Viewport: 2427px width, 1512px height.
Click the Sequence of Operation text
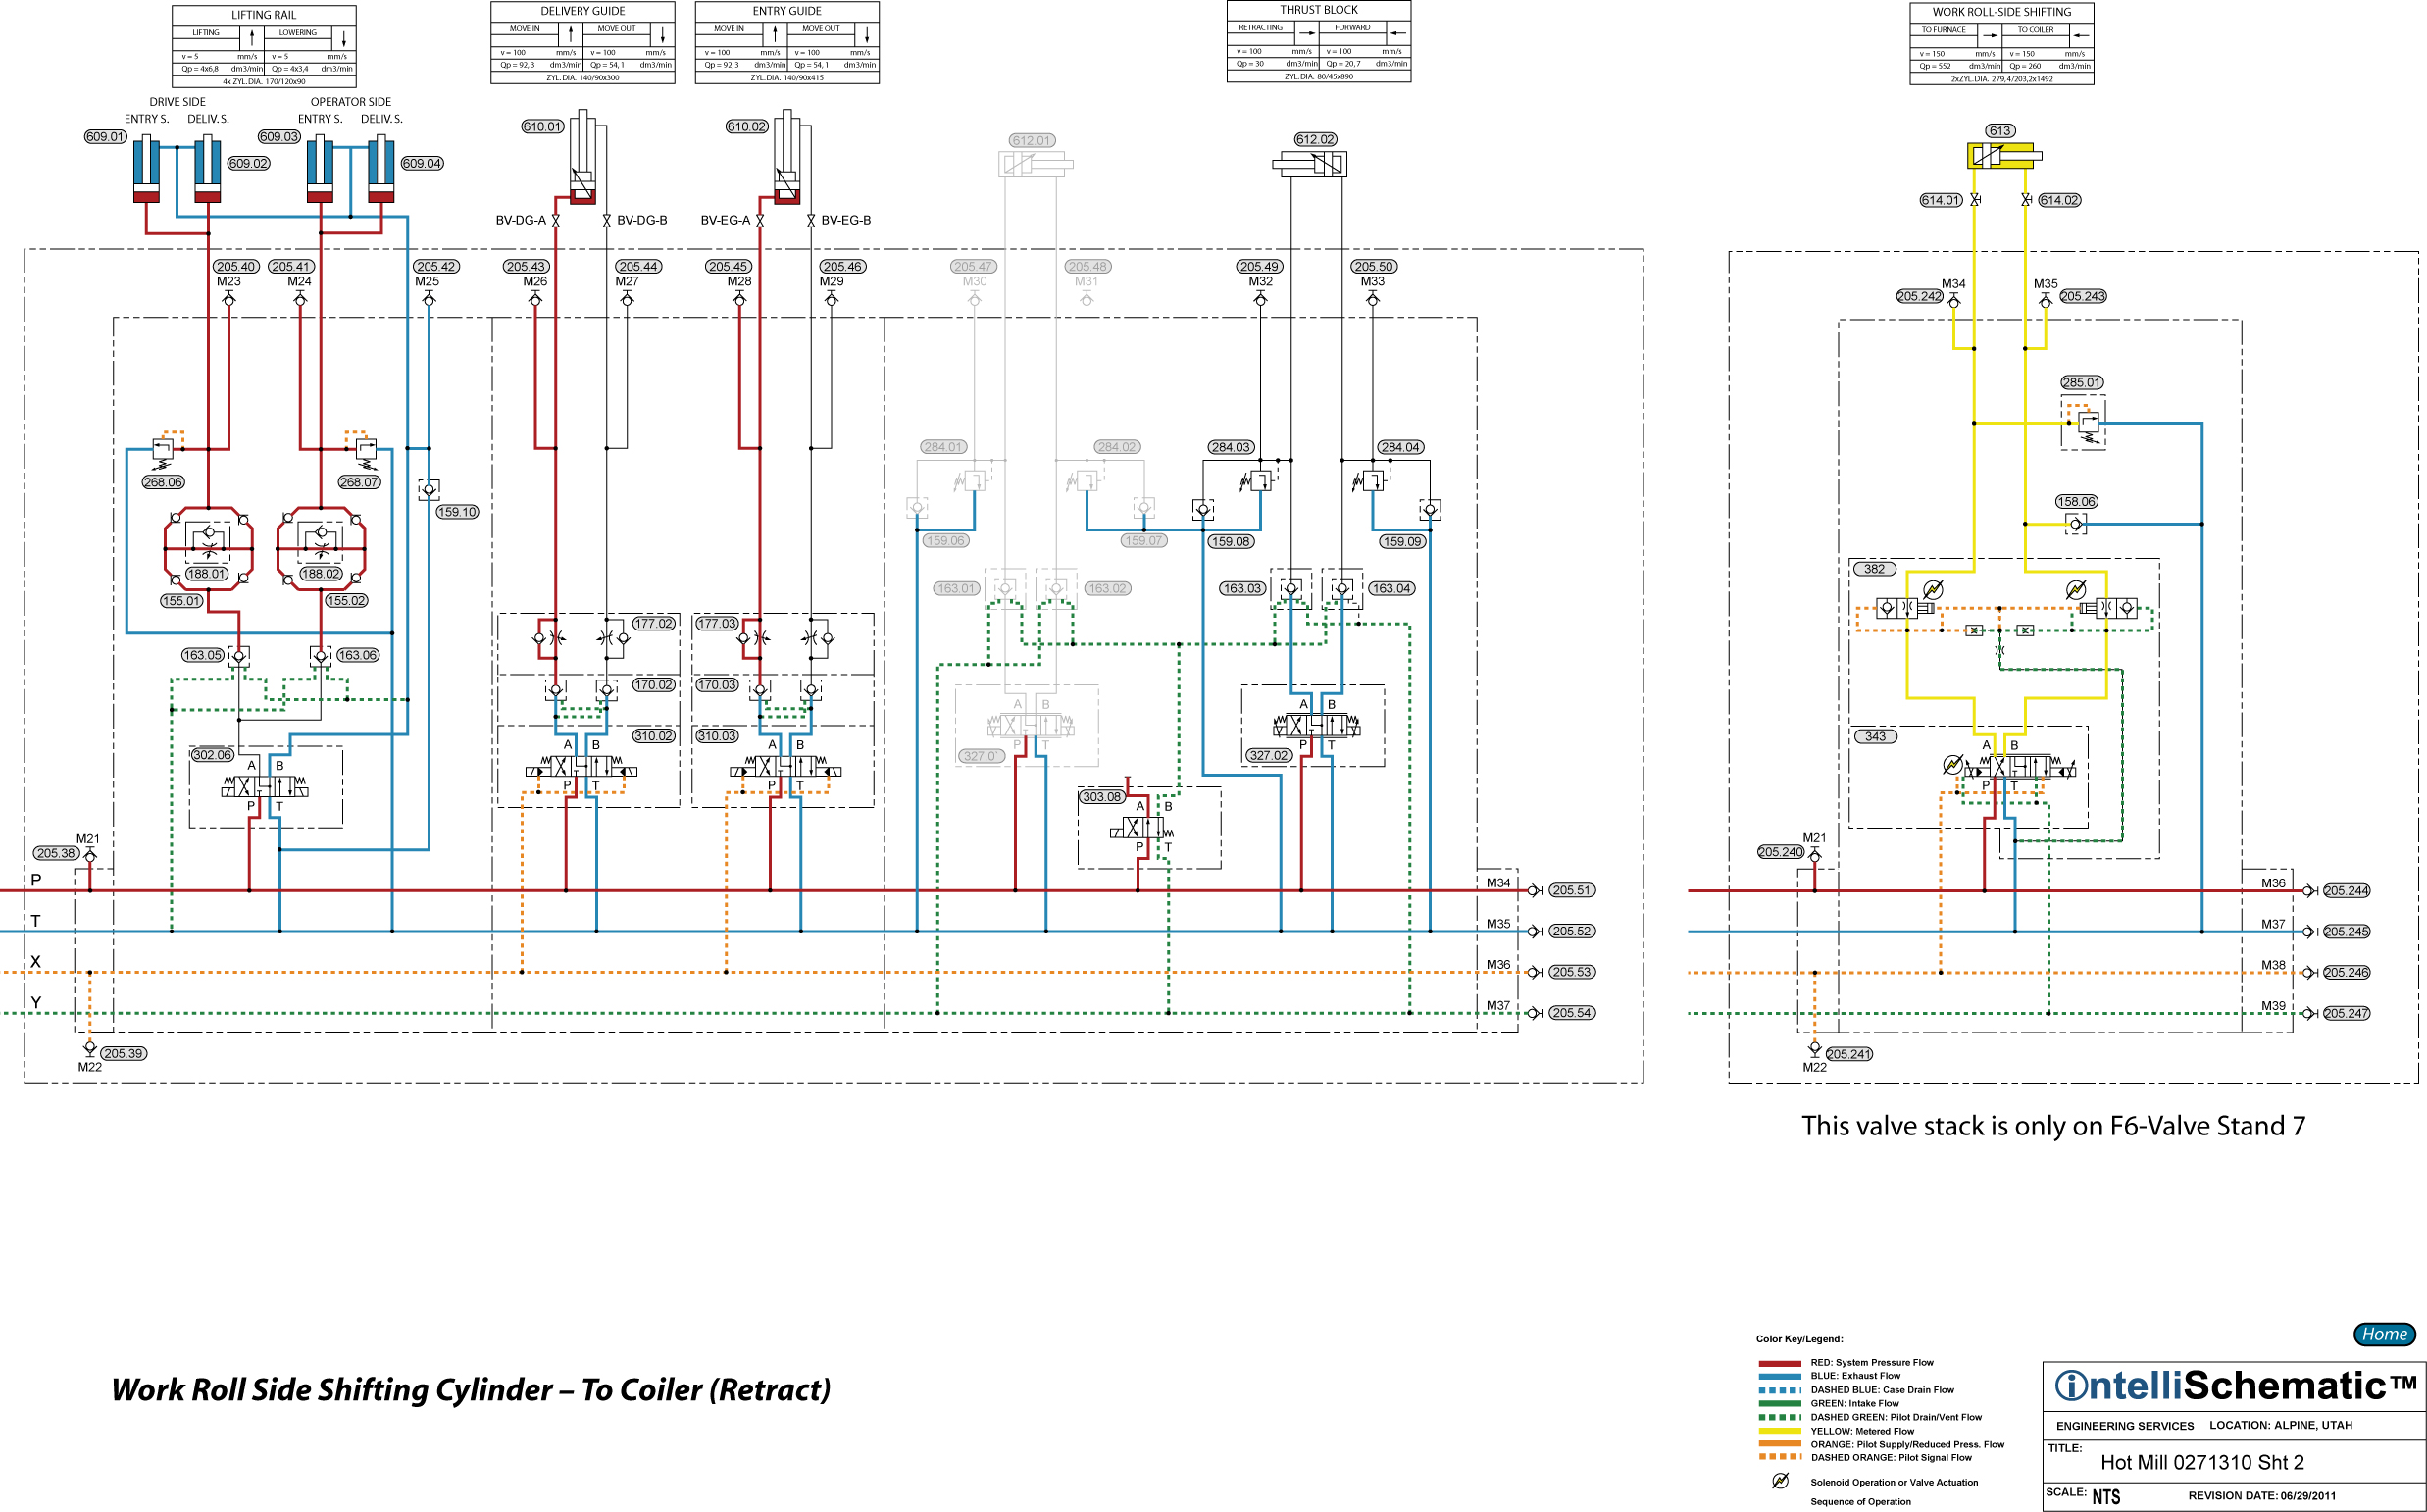(1859, 1501)
